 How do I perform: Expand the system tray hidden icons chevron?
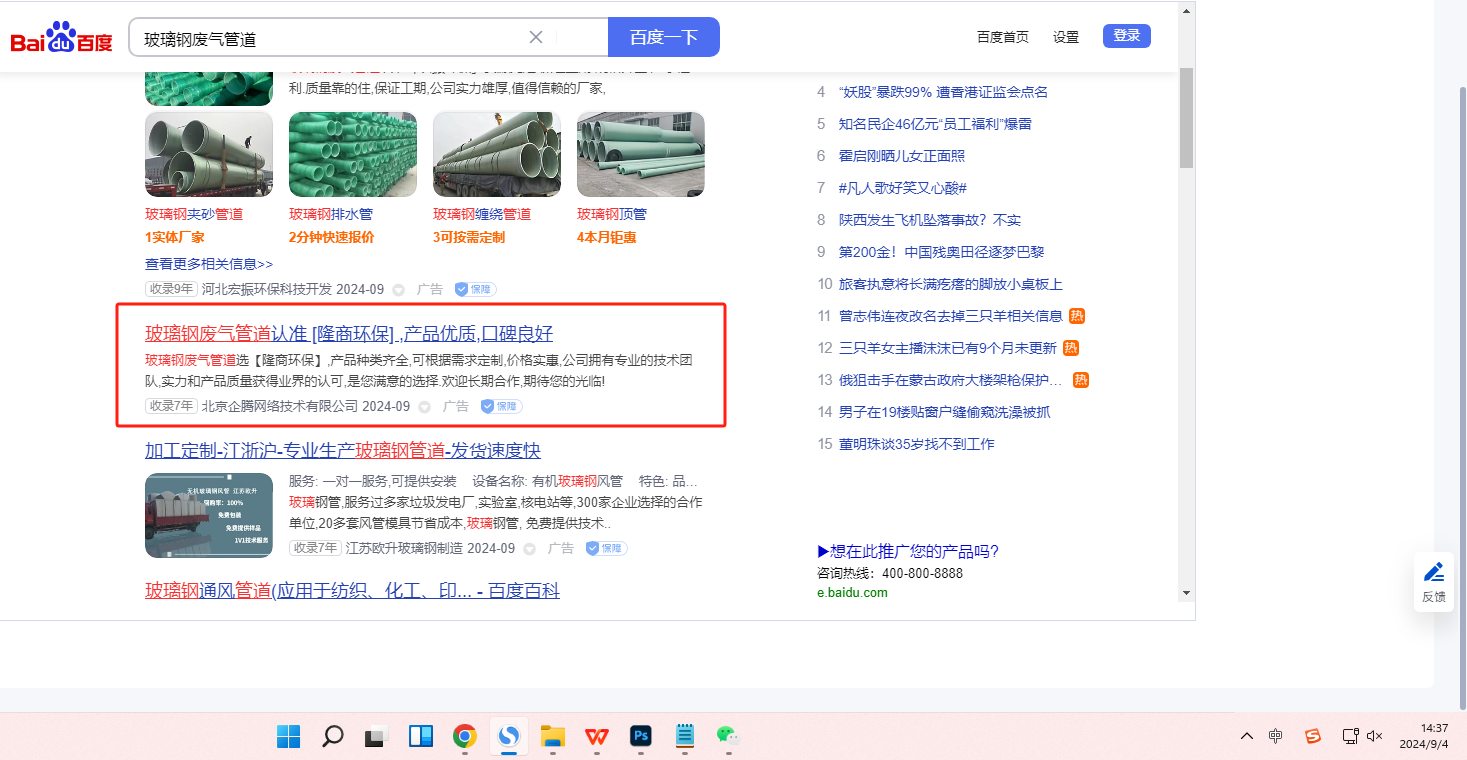click(1246, 736)
